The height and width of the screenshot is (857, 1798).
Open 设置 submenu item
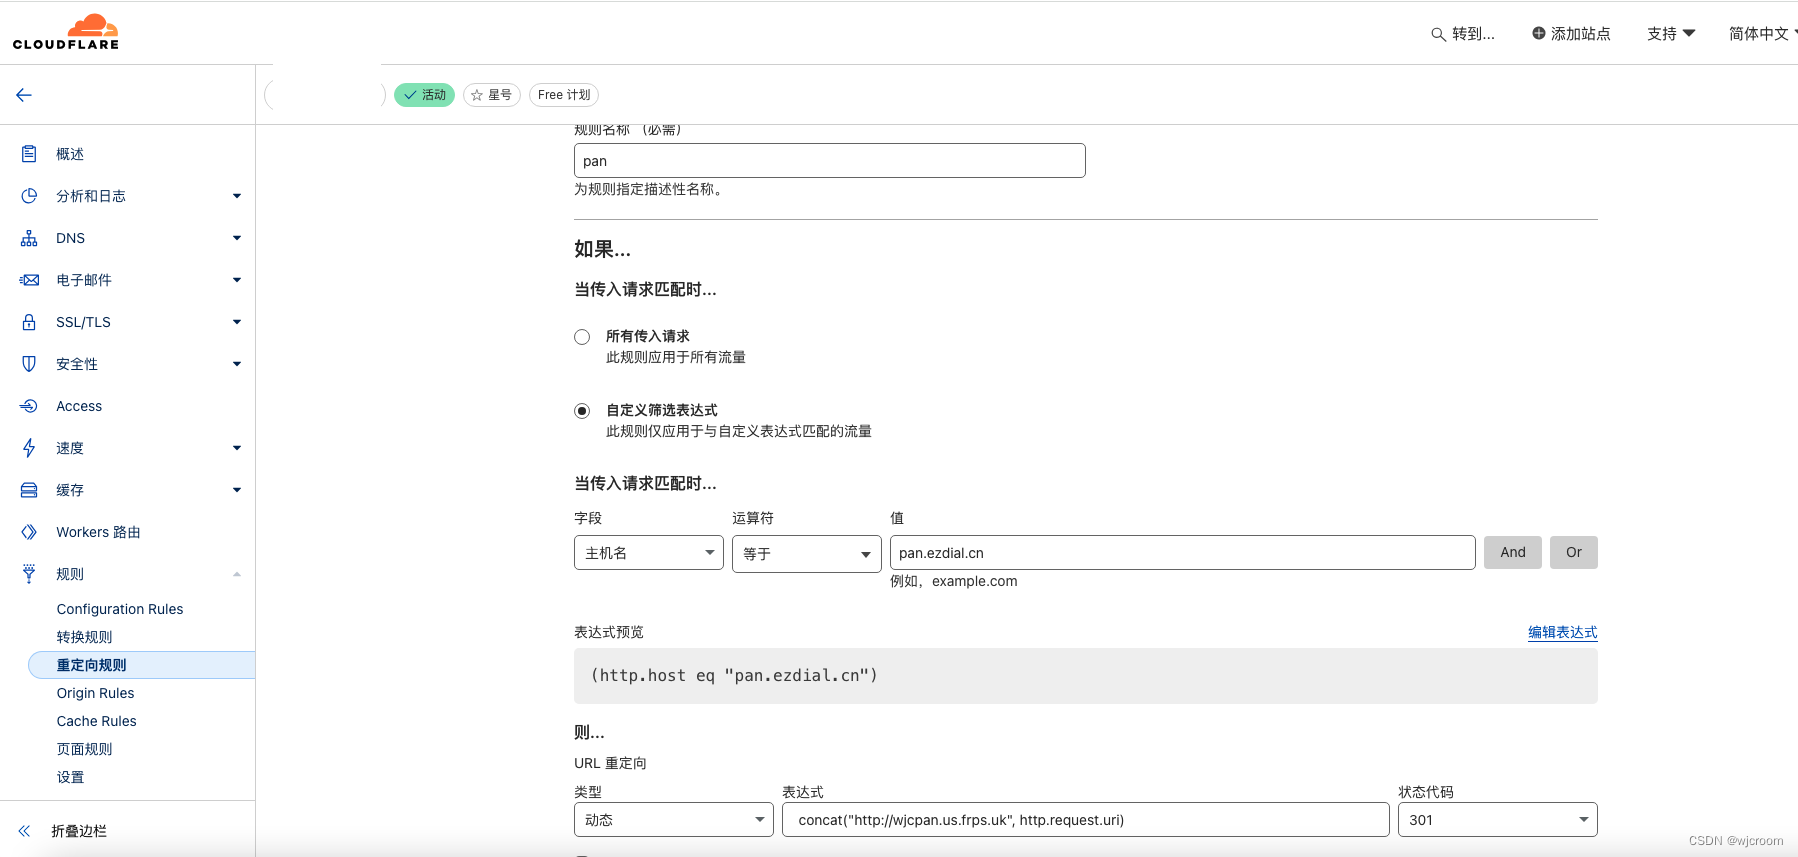tap(70, 777)
